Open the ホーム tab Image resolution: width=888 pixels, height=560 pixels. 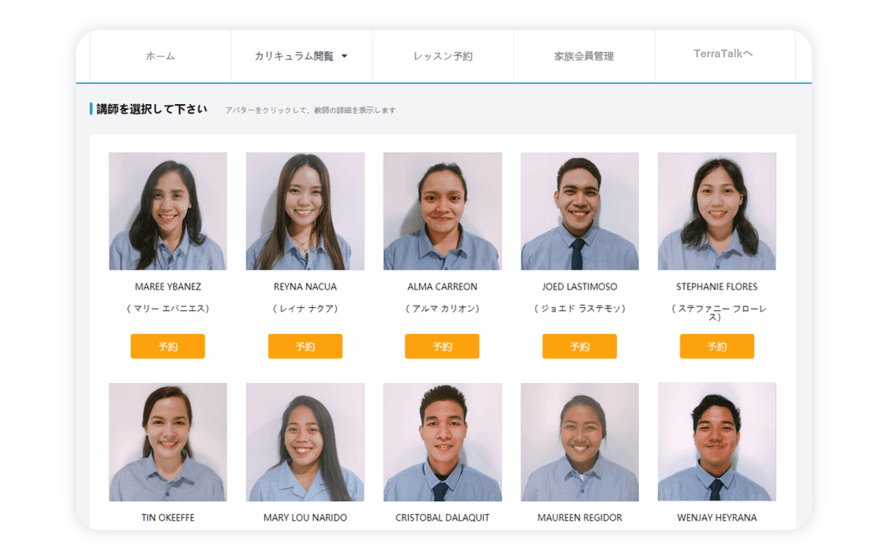[160, 56]
